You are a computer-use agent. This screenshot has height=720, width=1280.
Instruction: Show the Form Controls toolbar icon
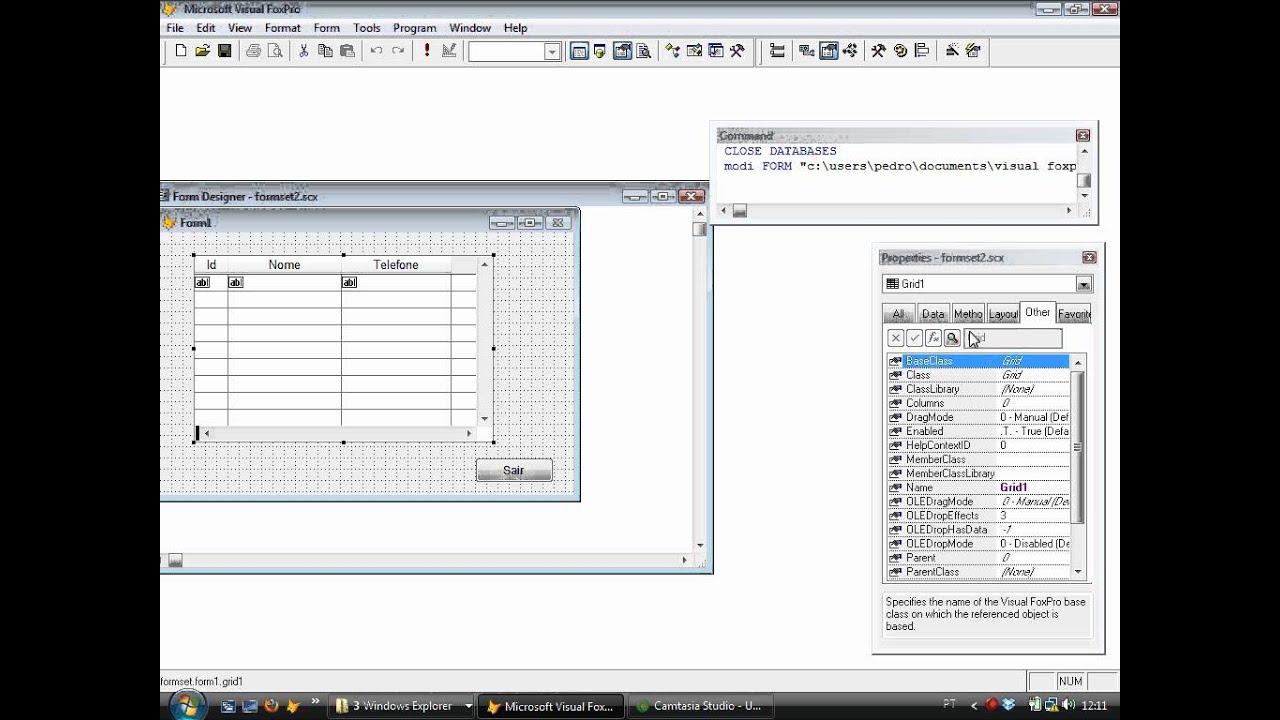point(878,51)
